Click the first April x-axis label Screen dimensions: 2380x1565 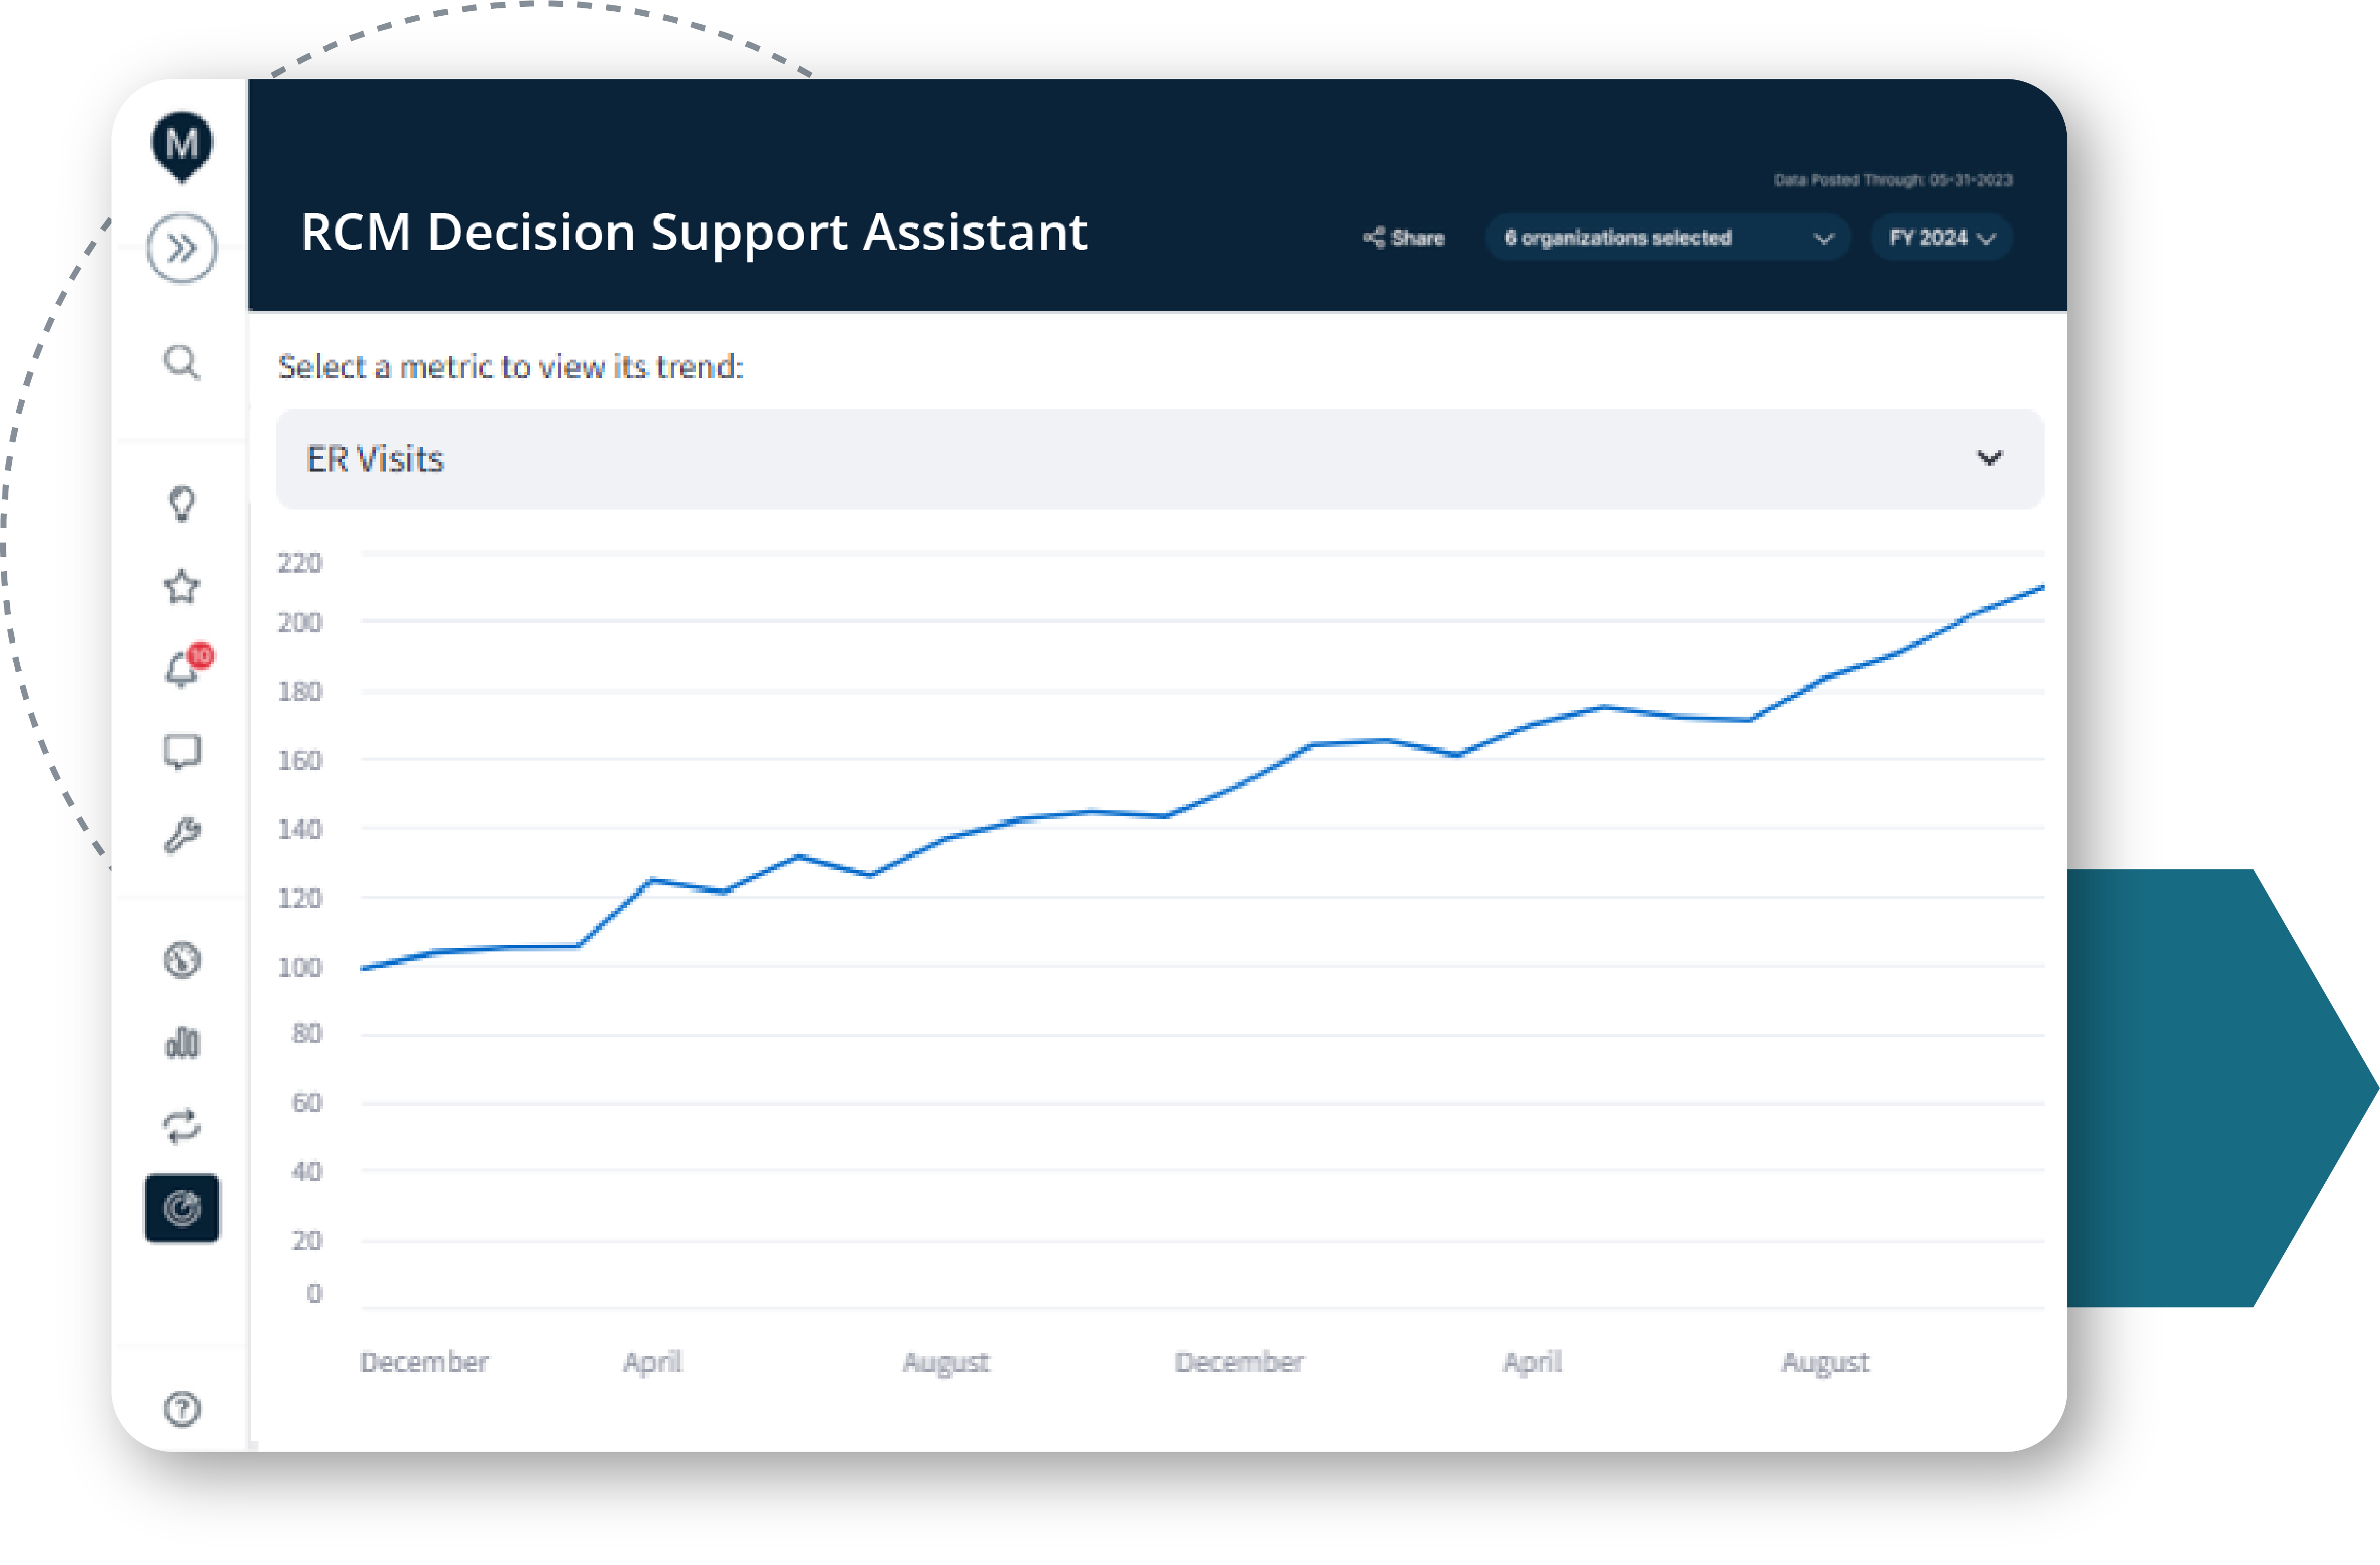coord(652,1363)
